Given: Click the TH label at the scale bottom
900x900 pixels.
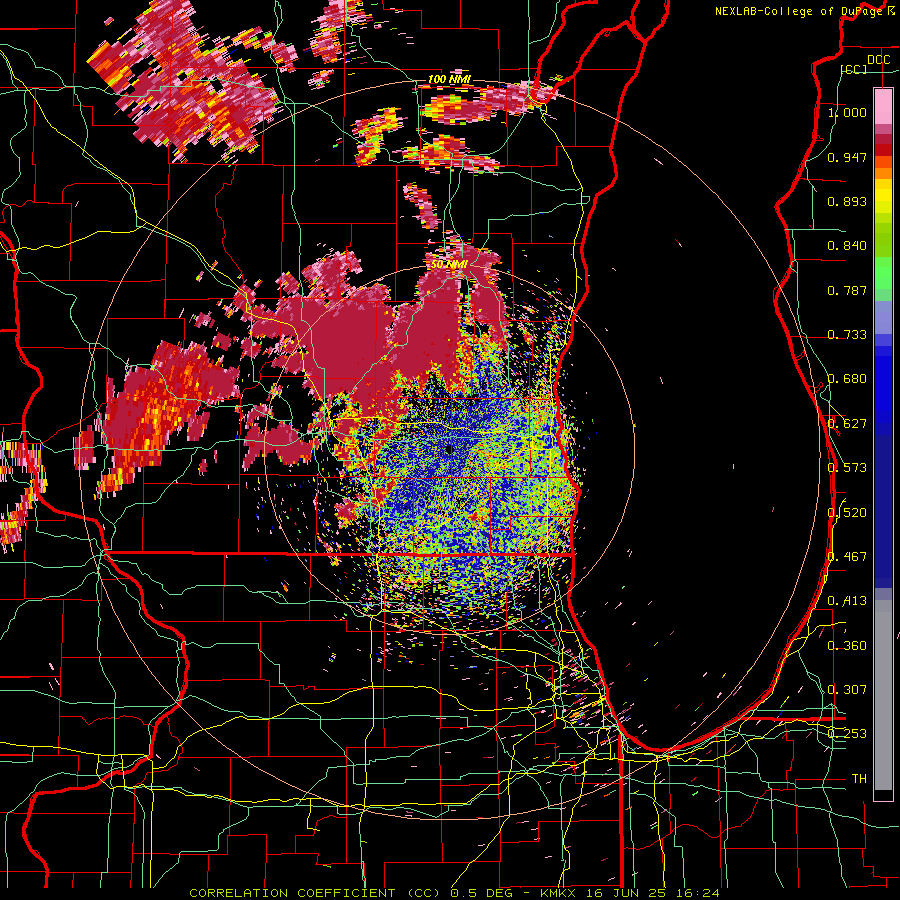Looking at the screenshot, I should pyautogui.click(x=859, y=779).
